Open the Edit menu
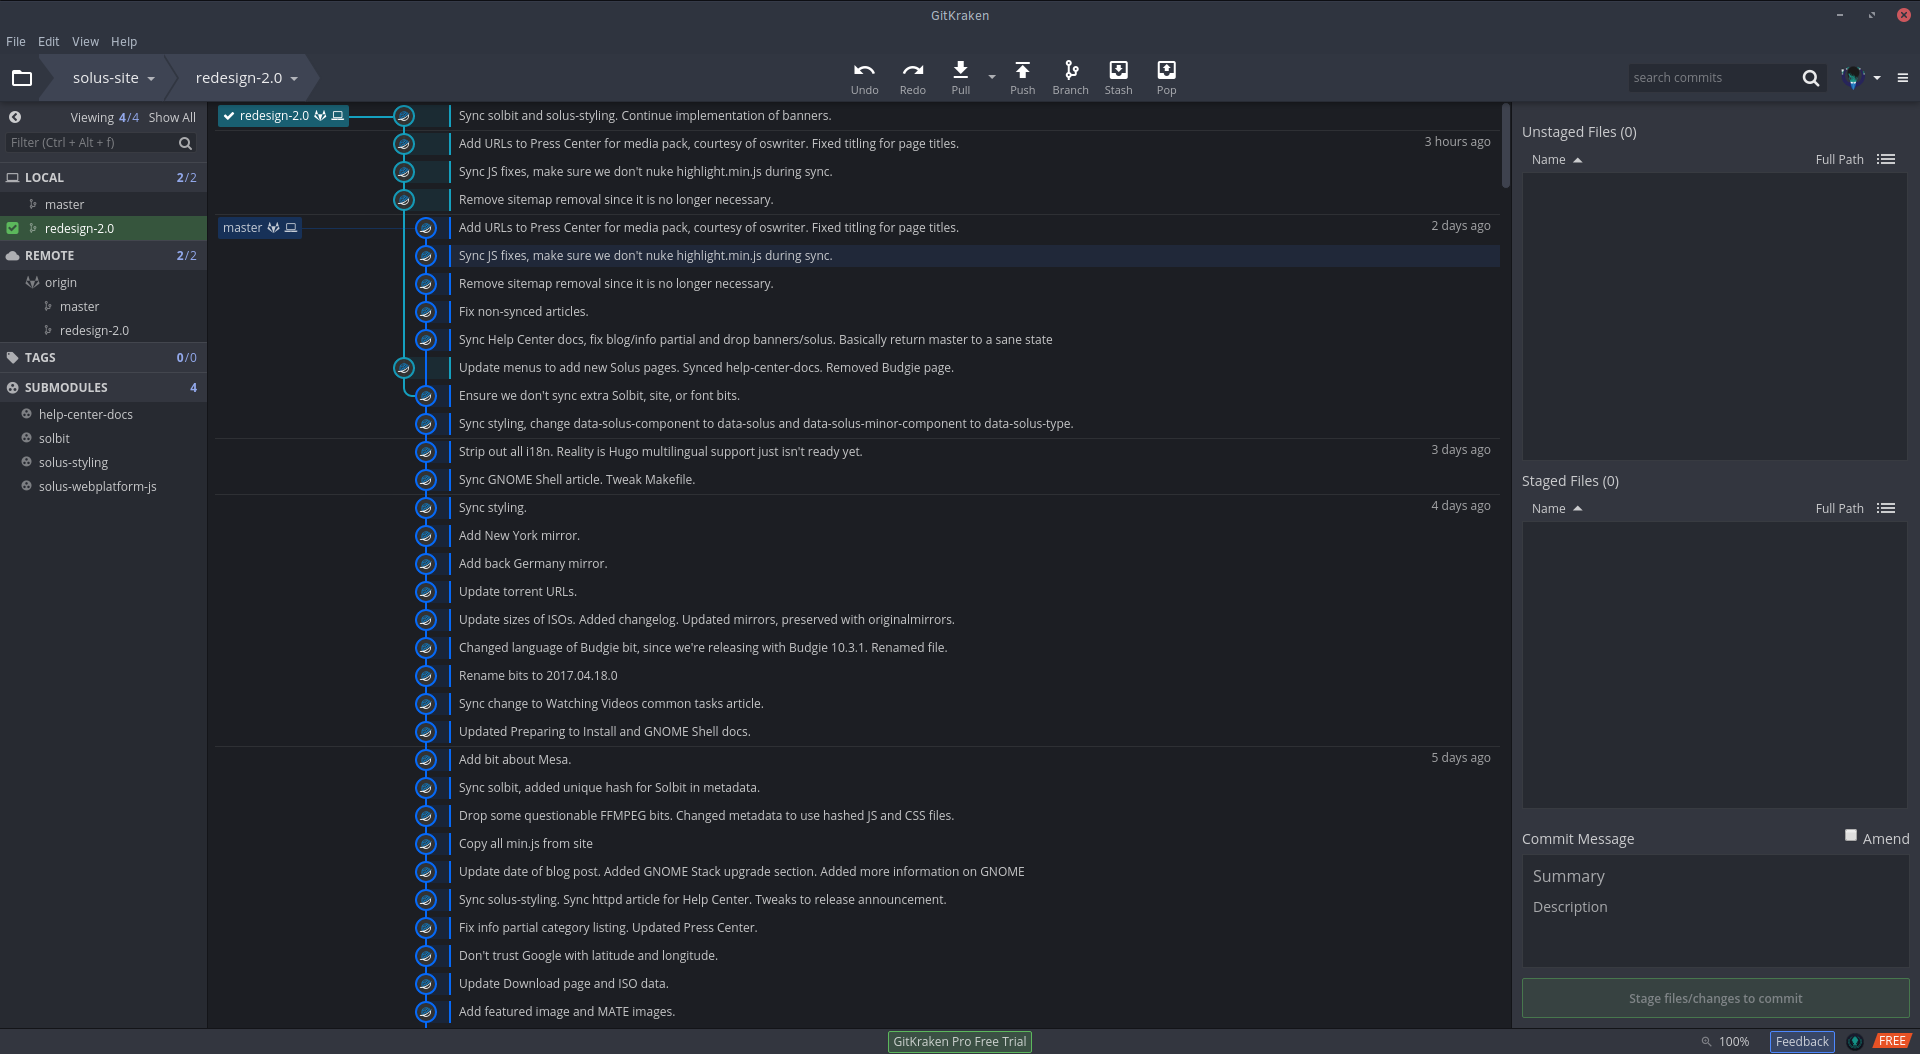 [x=49, y=41]
